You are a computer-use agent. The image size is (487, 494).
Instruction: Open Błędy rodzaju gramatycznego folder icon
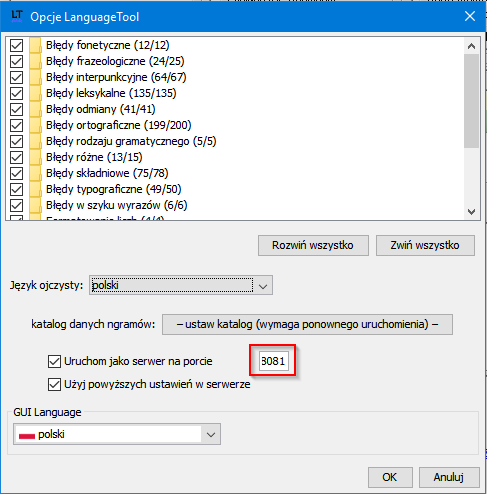point(35,141)
